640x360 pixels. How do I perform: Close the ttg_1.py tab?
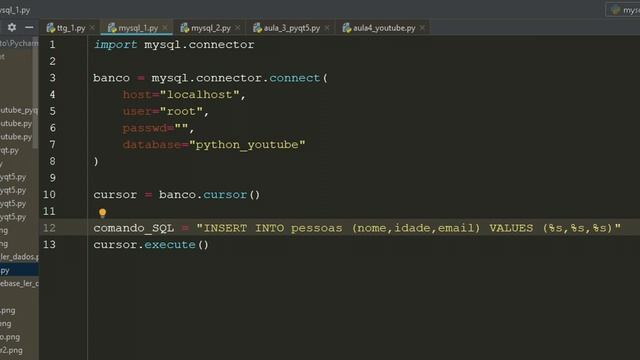point(92,28)
